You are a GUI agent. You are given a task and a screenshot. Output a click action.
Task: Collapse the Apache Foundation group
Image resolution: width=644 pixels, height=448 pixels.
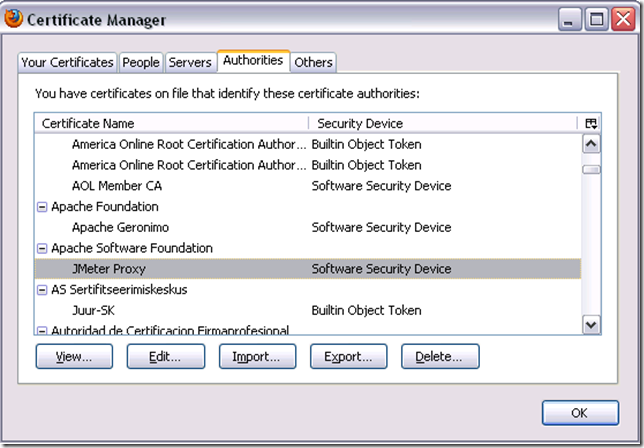point(42,207)
